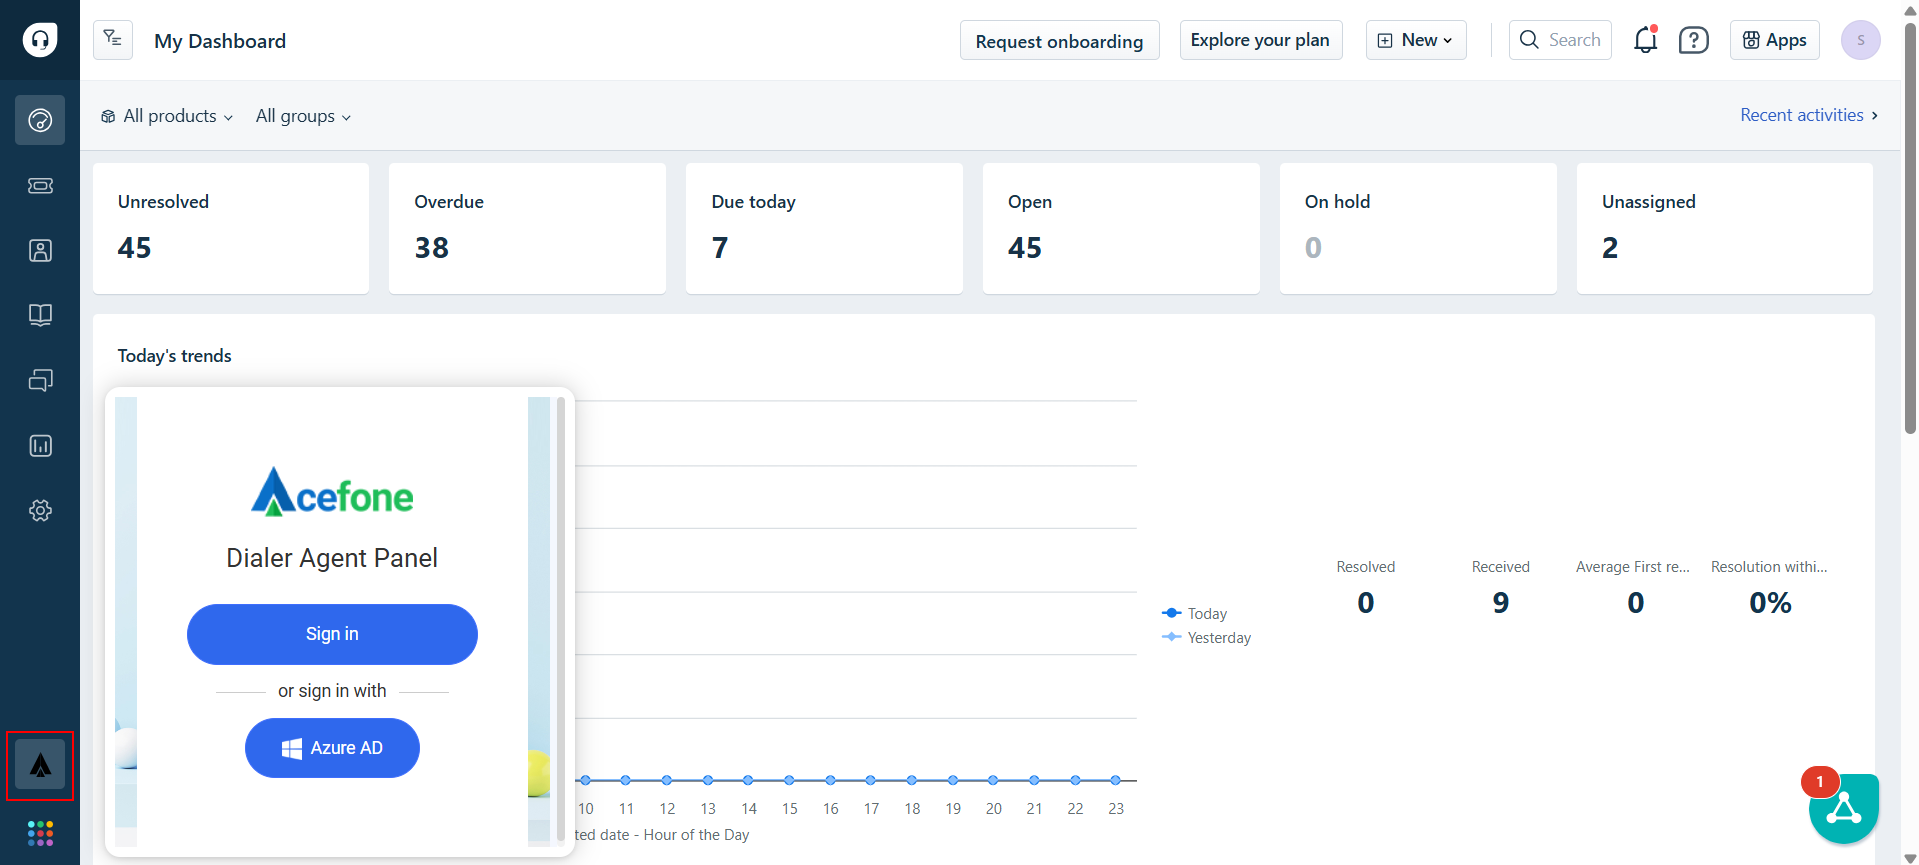Viewport: 1919px width, 865px height.
Task: Click the Received count 9
Action: pyautogui.click(x=1501, y=603)
